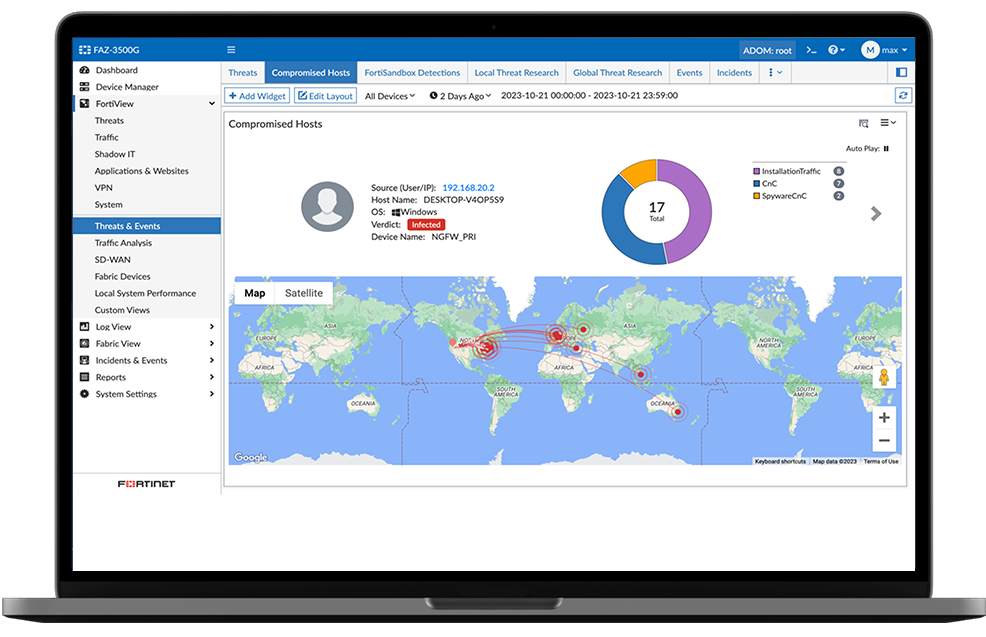Switch map to Satellite view
The image size is (986, 637).
click(304, 293)
